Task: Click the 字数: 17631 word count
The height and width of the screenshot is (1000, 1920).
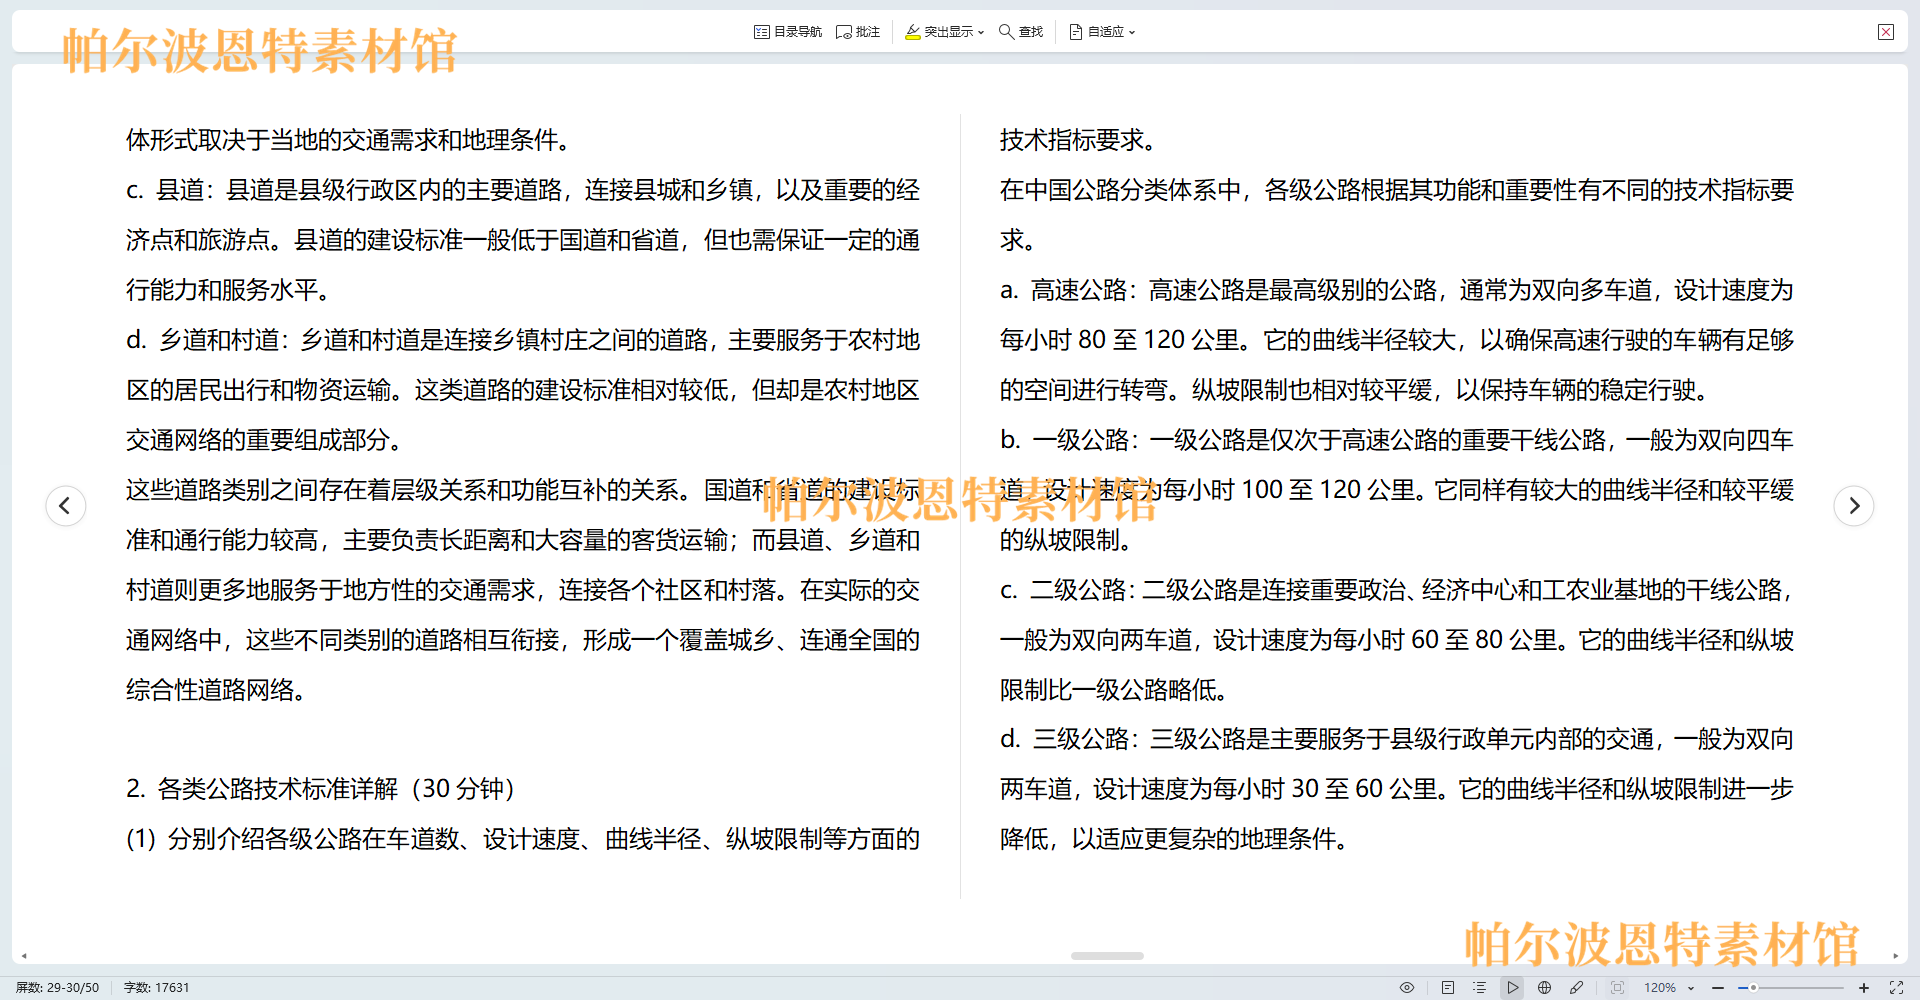Action: (x=156, y=987)
